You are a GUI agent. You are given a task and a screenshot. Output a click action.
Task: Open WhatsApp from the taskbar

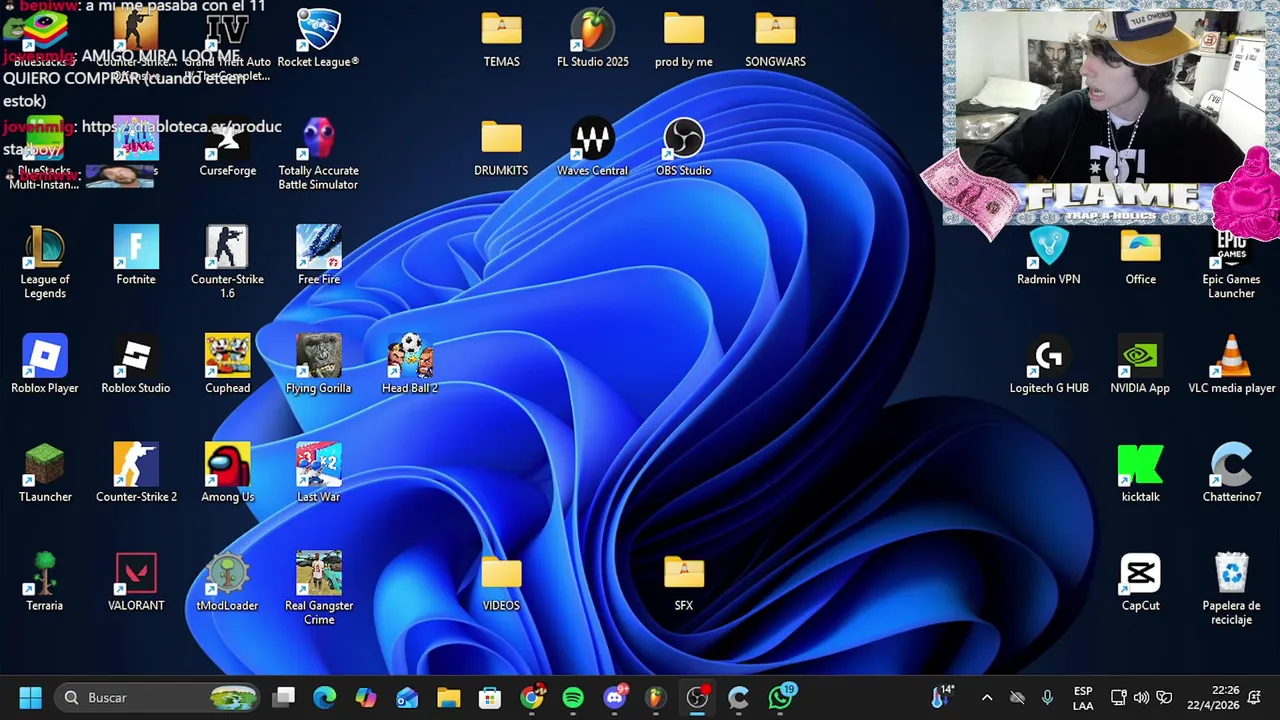[780, 697]
